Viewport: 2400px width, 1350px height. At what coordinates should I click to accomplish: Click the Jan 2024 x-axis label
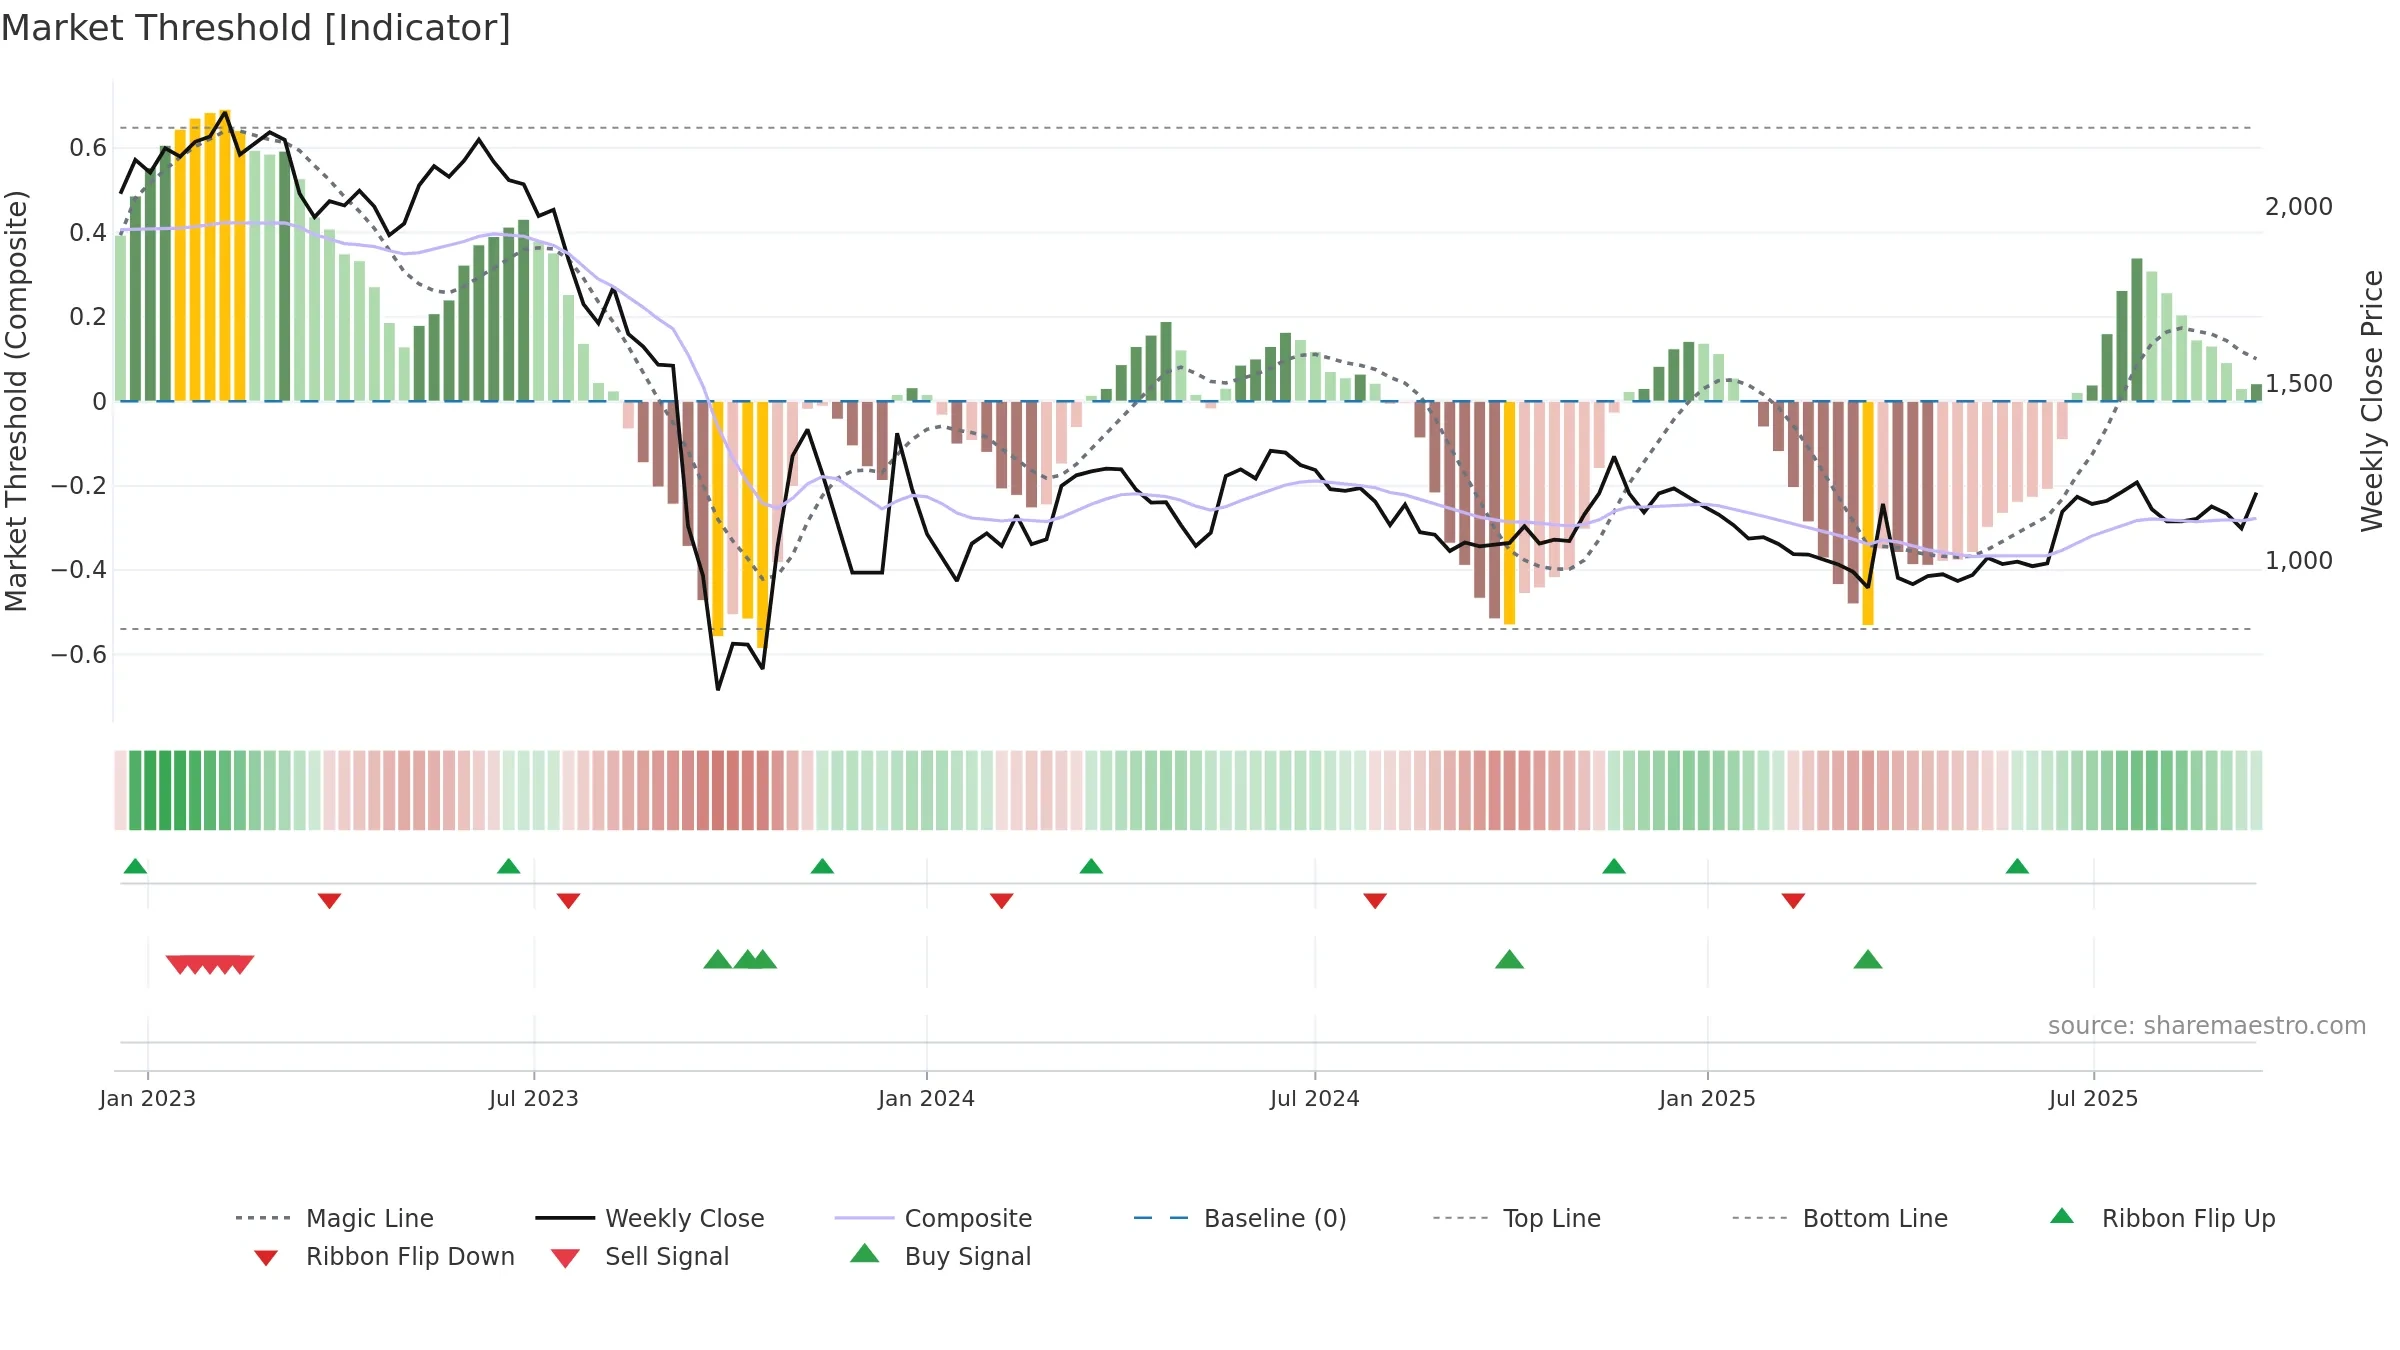[927, 1098]
